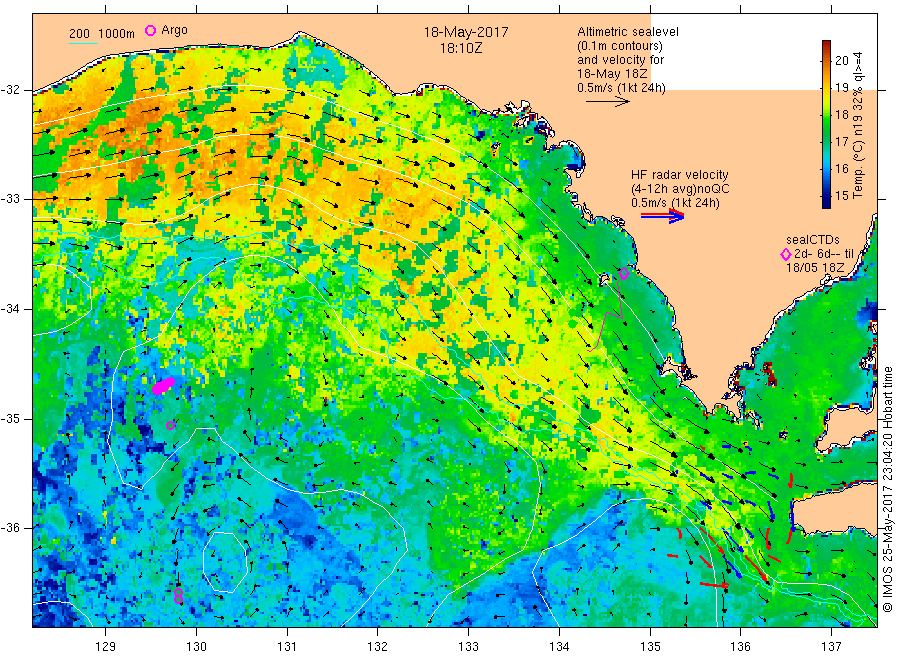Click the color bar value 18
The width and height of the screenshot is (900, 660).
pos(841,114)
